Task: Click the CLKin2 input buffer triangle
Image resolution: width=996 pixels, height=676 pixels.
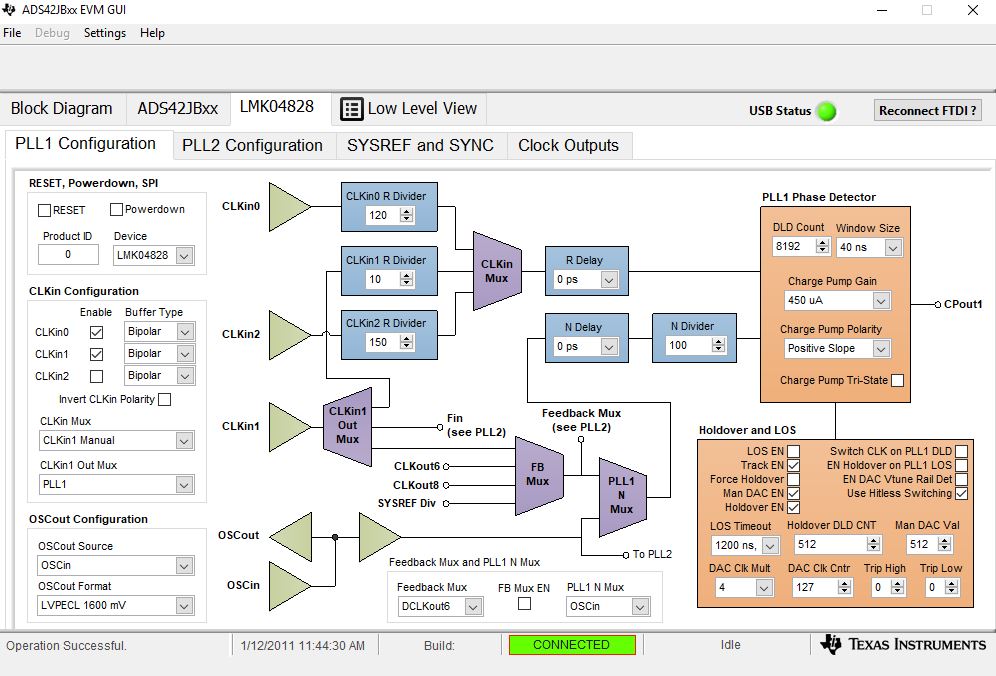Action: pos(289,335)
